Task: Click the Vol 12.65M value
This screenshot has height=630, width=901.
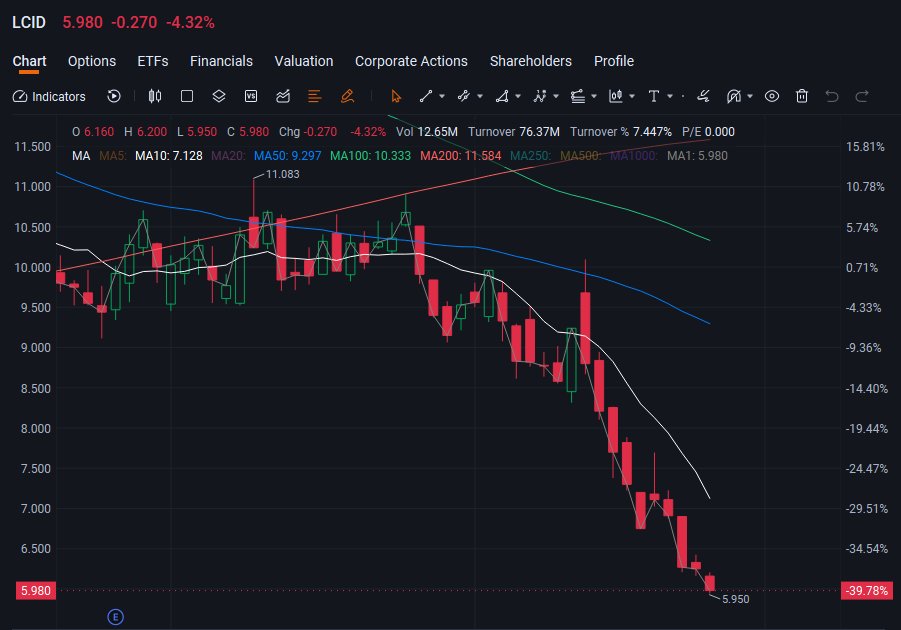Action: point(426,132)
